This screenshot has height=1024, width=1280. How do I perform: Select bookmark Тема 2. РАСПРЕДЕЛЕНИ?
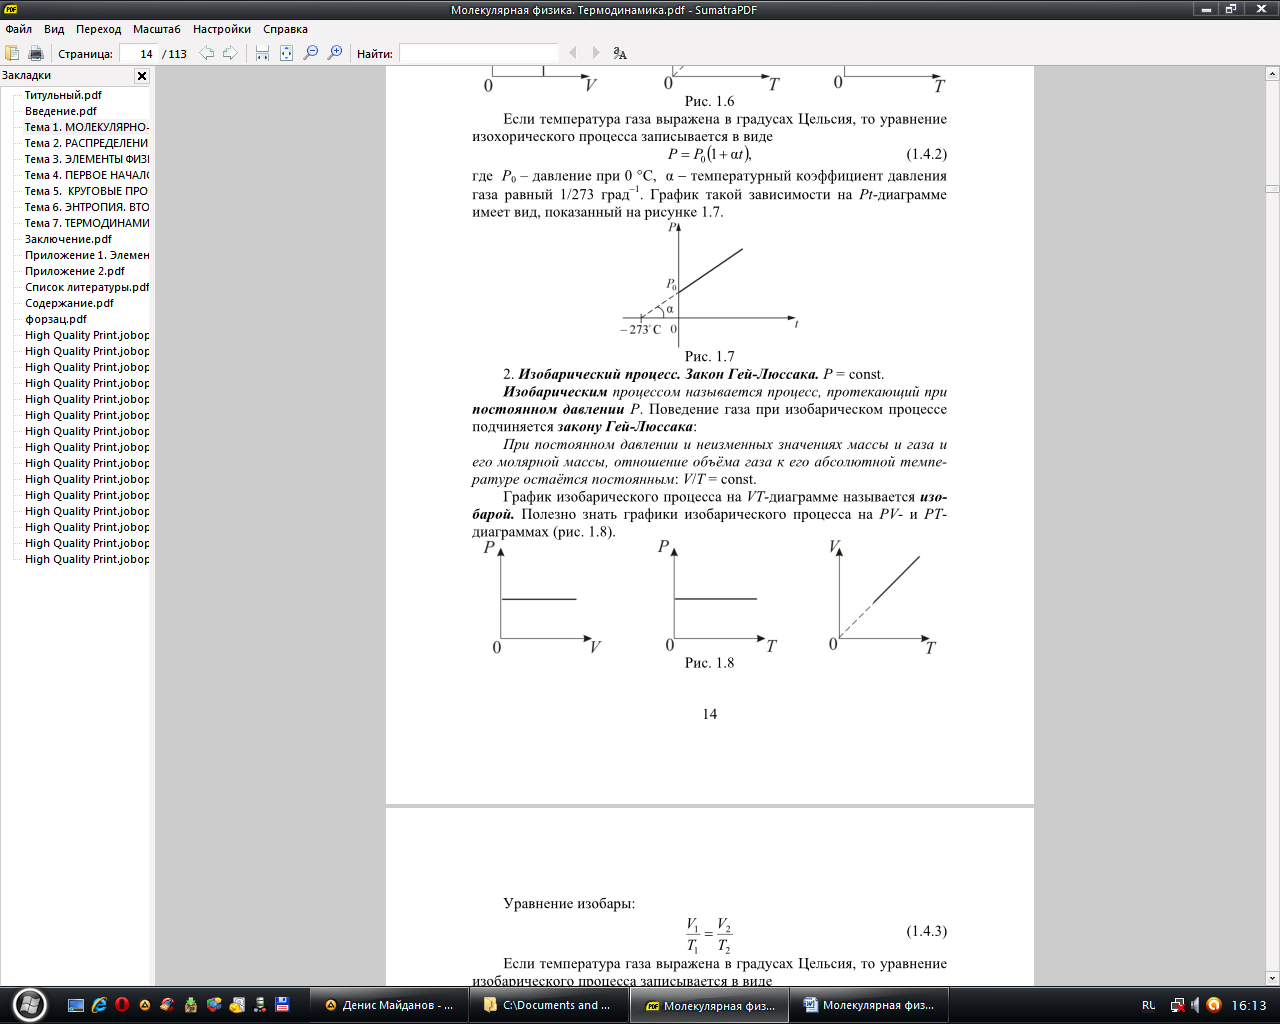[x=87, y=143]
